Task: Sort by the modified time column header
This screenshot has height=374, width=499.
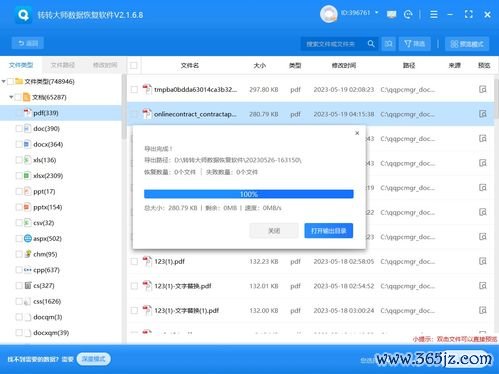Action: [x=344, y=65]
